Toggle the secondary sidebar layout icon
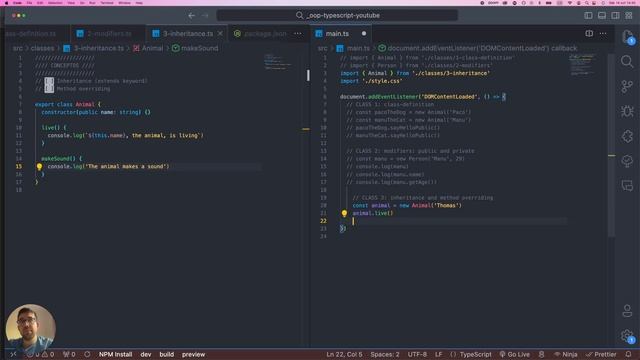640x360 pixels. (x=615, y=16)
